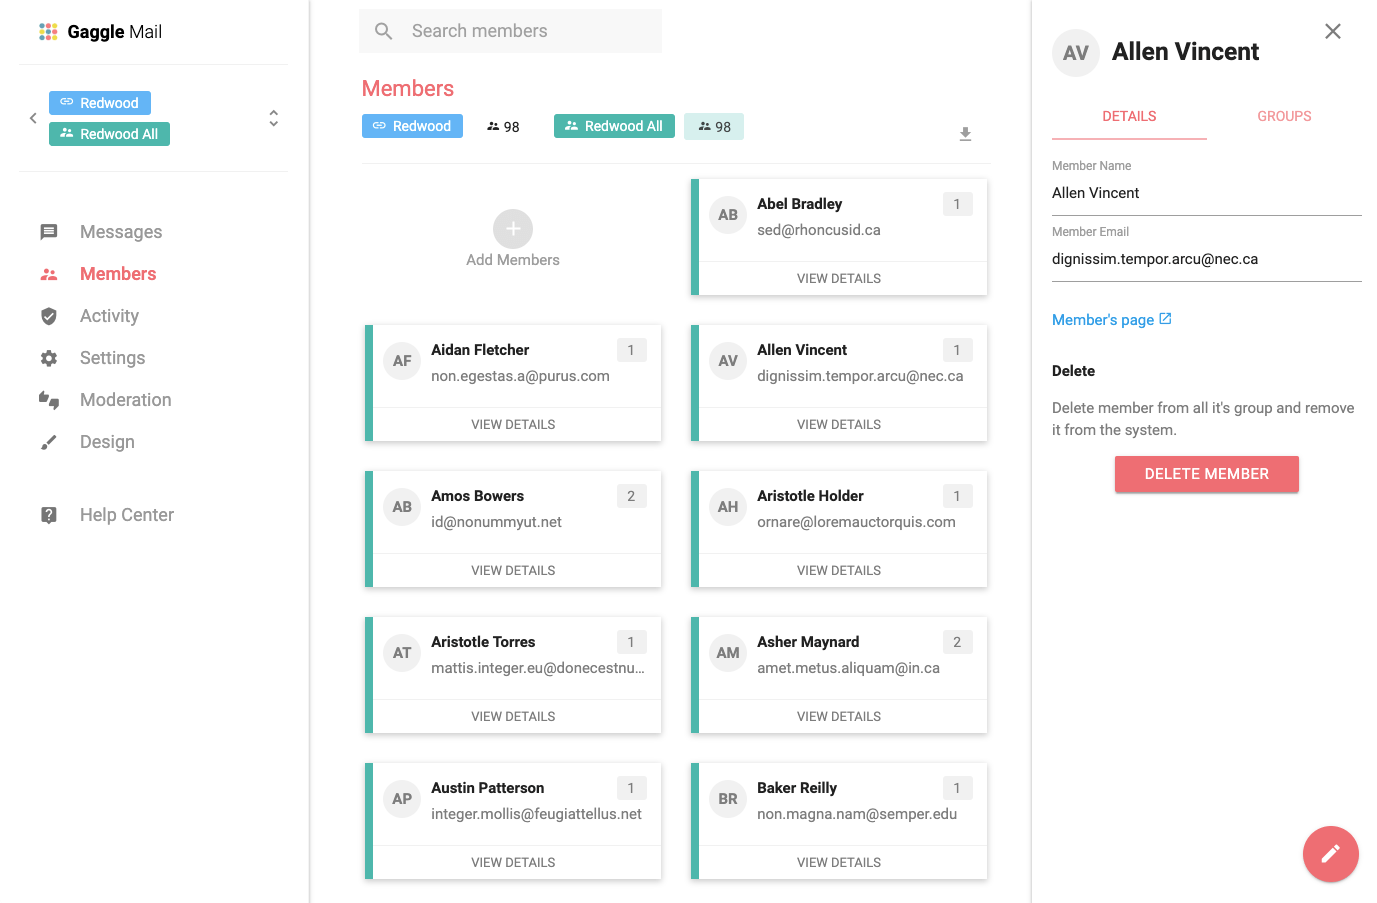Select the DETAILS tab
This screenshot has height=903, width=1377.
[x=1128, y=116]
